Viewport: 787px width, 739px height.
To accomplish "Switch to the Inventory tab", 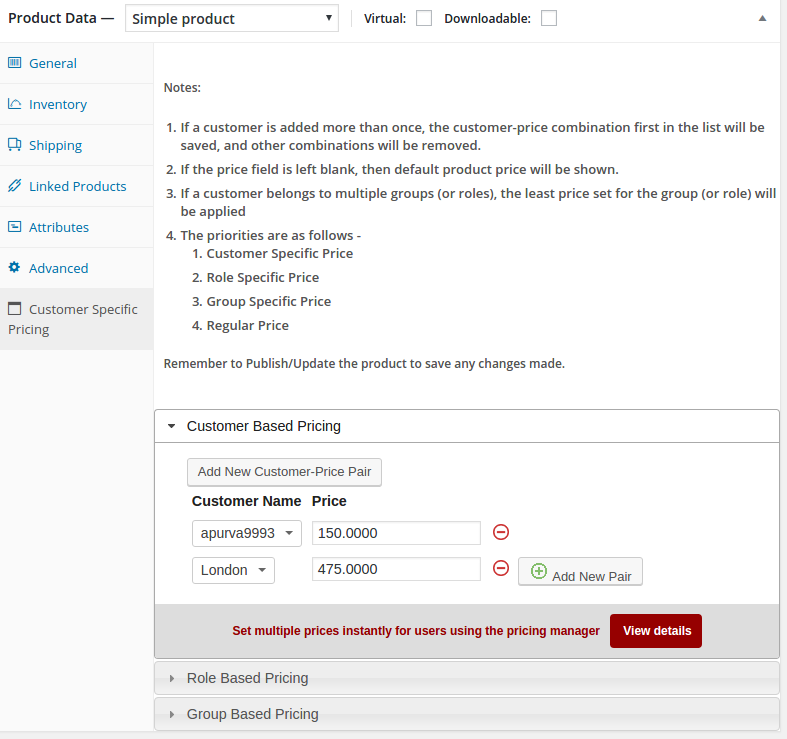I will [x=76, y=104].
